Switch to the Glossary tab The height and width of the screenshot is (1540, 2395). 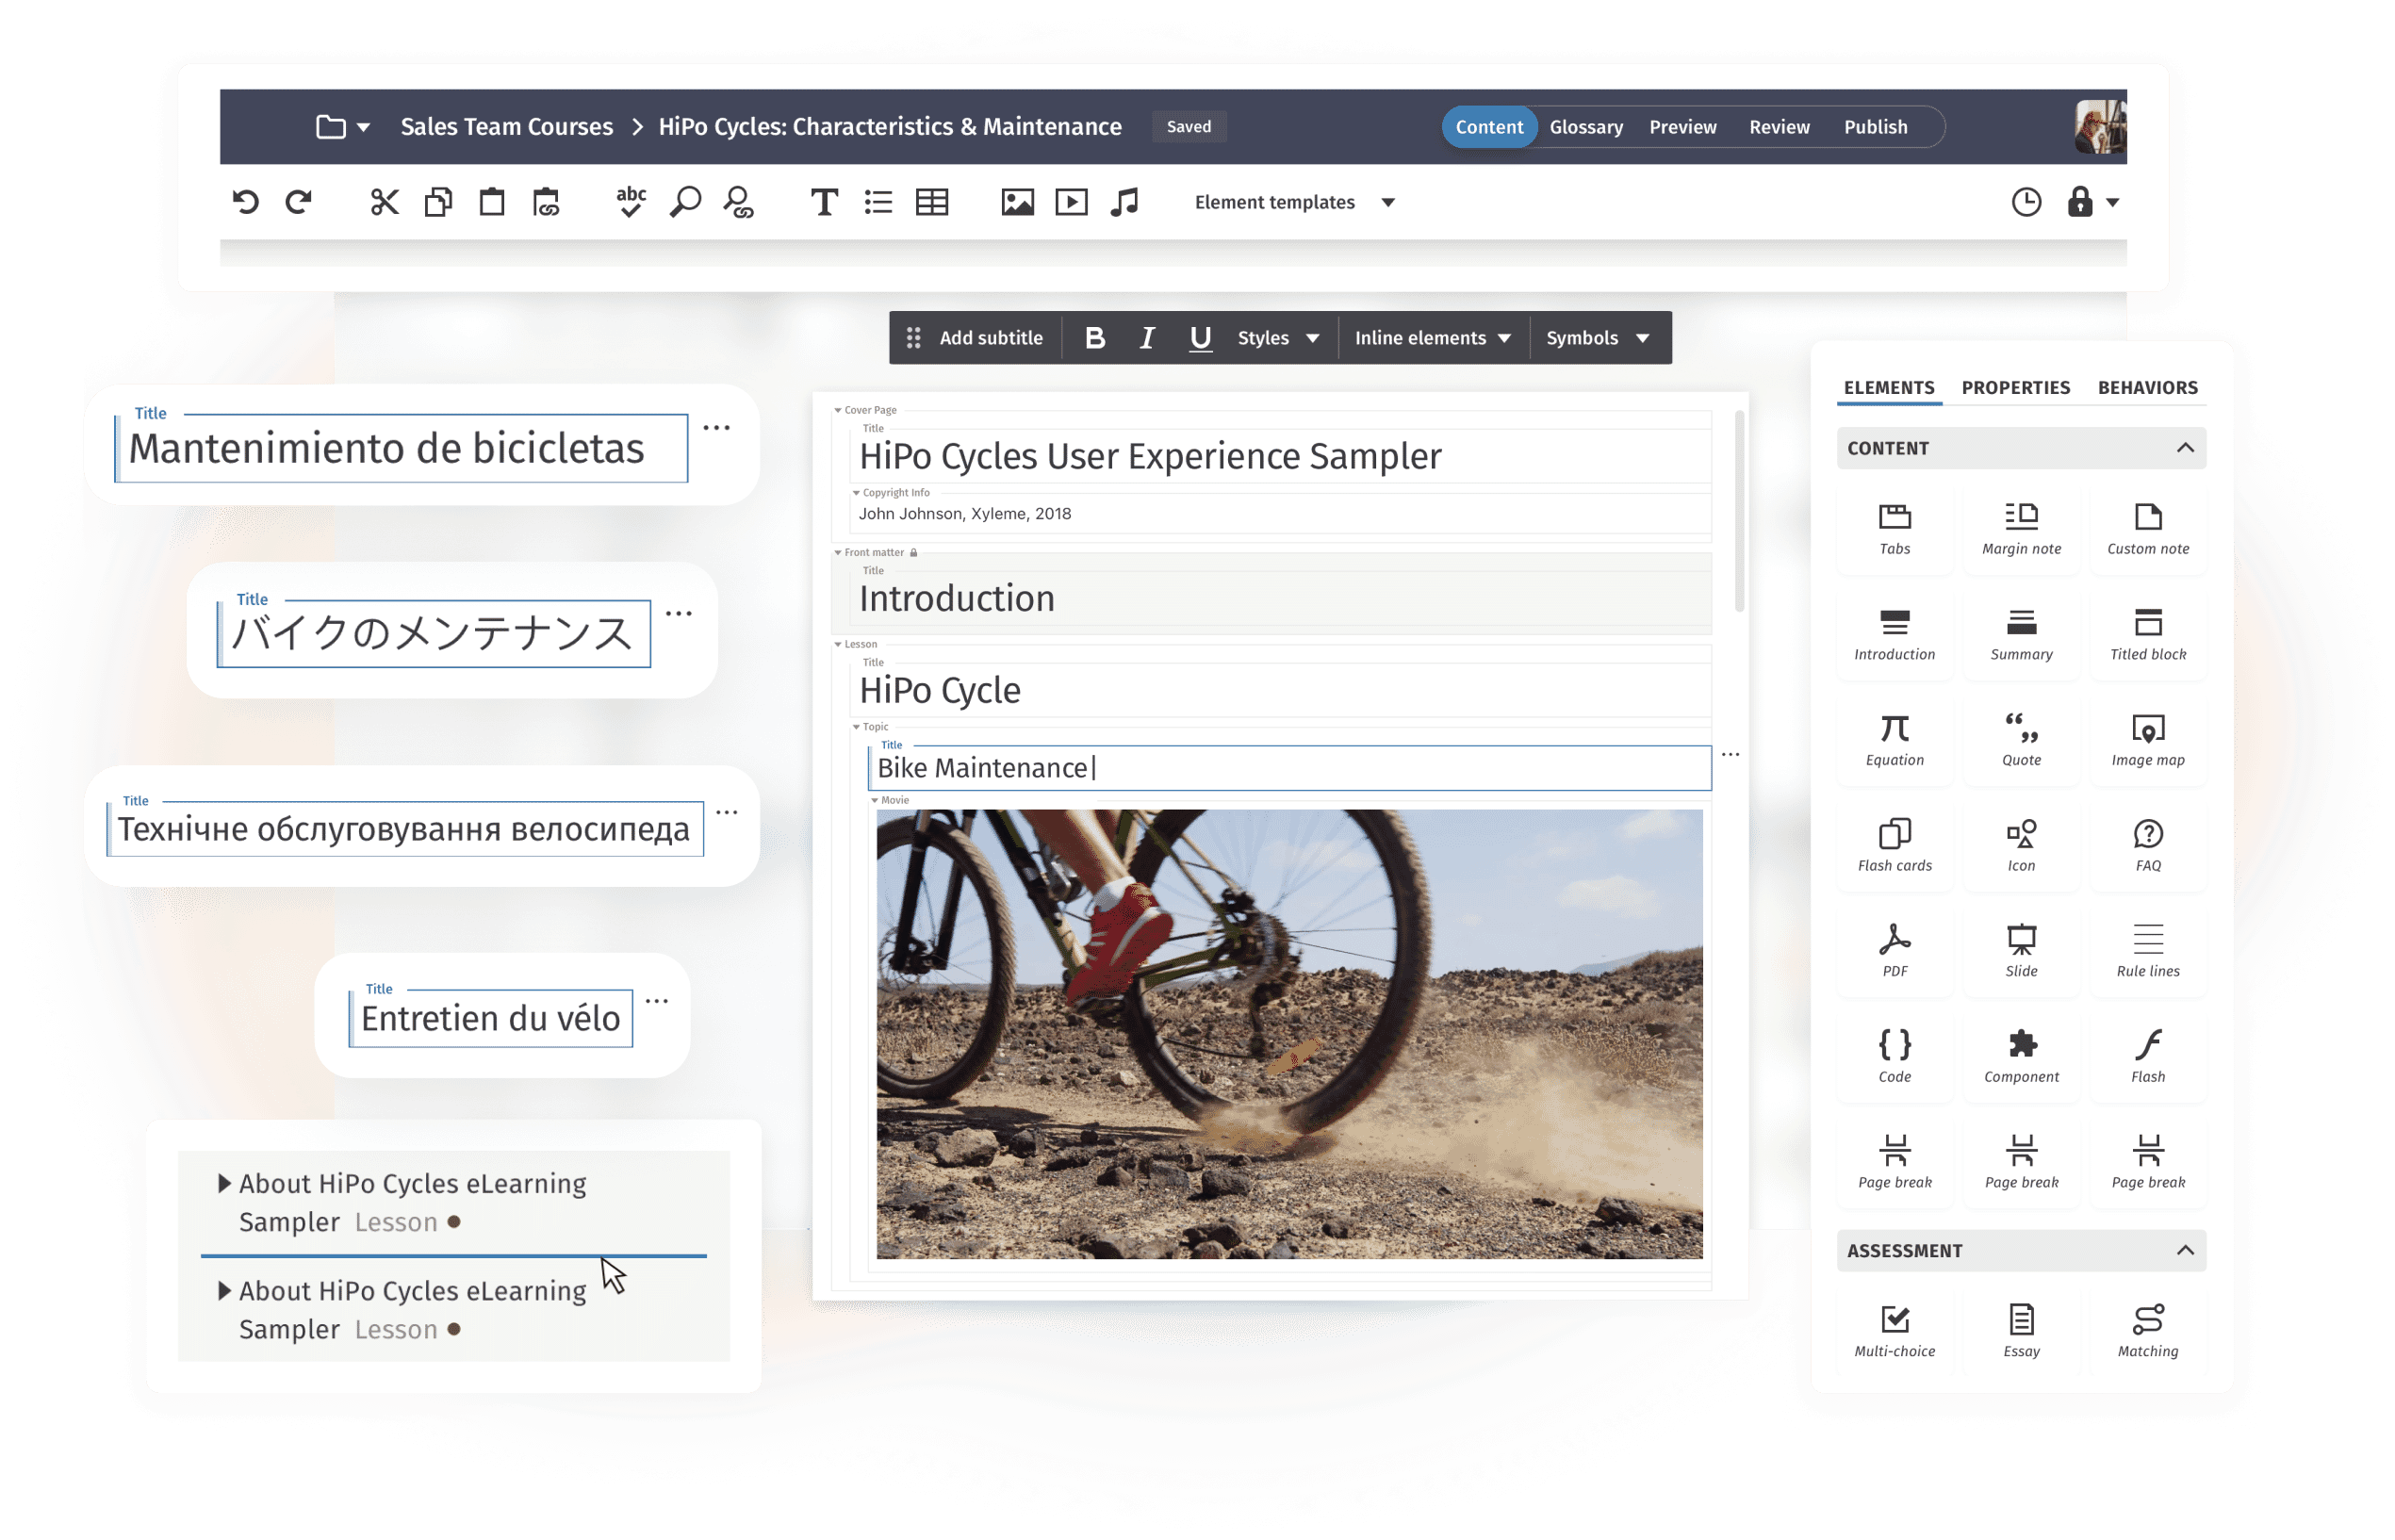tap(1586, 127)
